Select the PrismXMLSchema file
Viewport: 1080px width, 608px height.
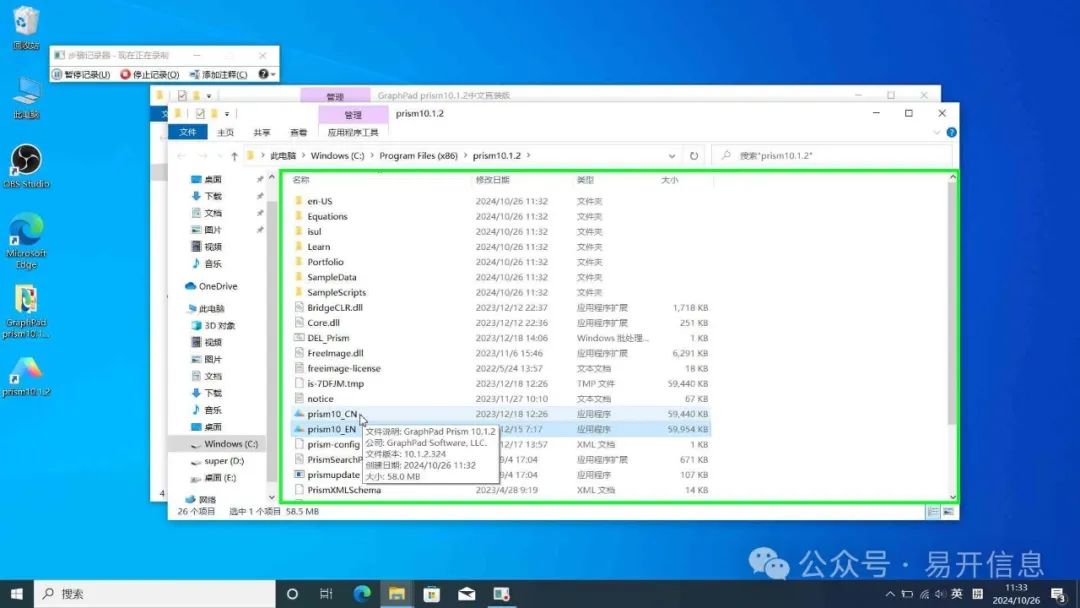pyautogui.click(x=344, y=490)
